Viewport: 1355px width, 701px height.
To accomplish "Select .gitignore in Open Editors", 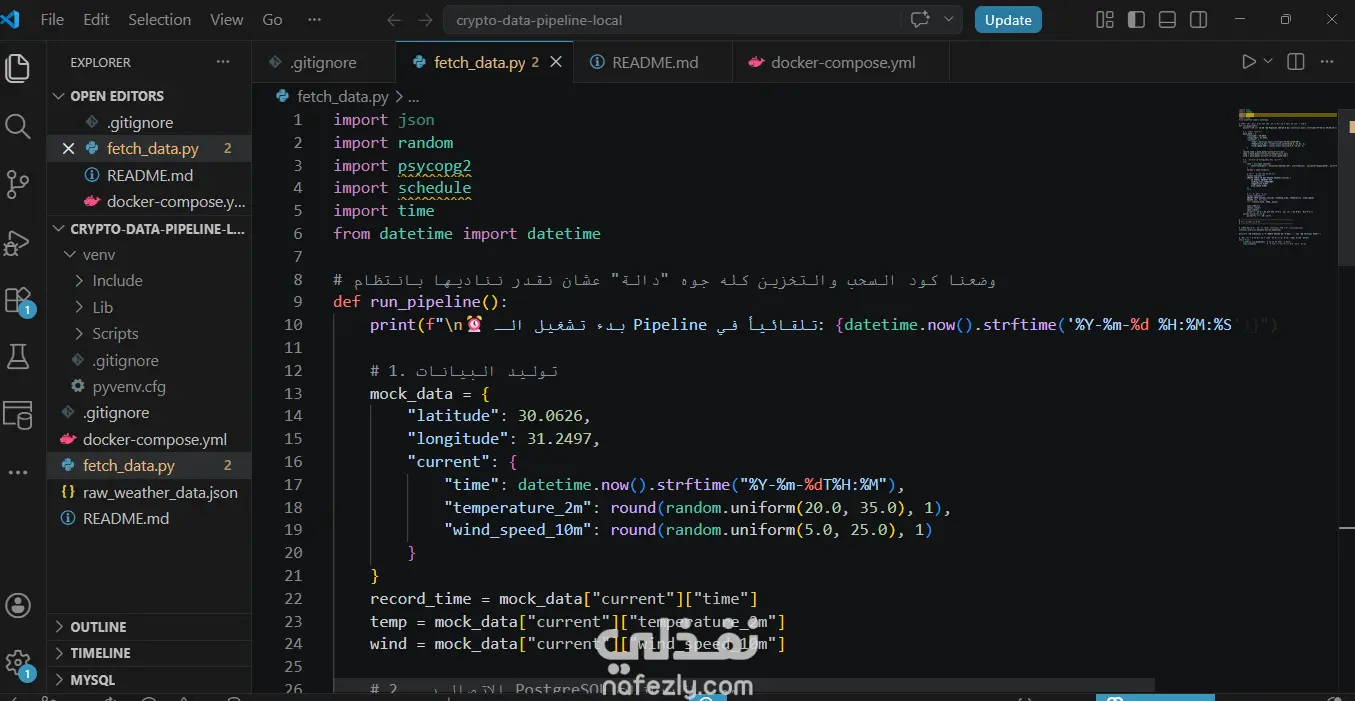I will click(x=149, y=123).
